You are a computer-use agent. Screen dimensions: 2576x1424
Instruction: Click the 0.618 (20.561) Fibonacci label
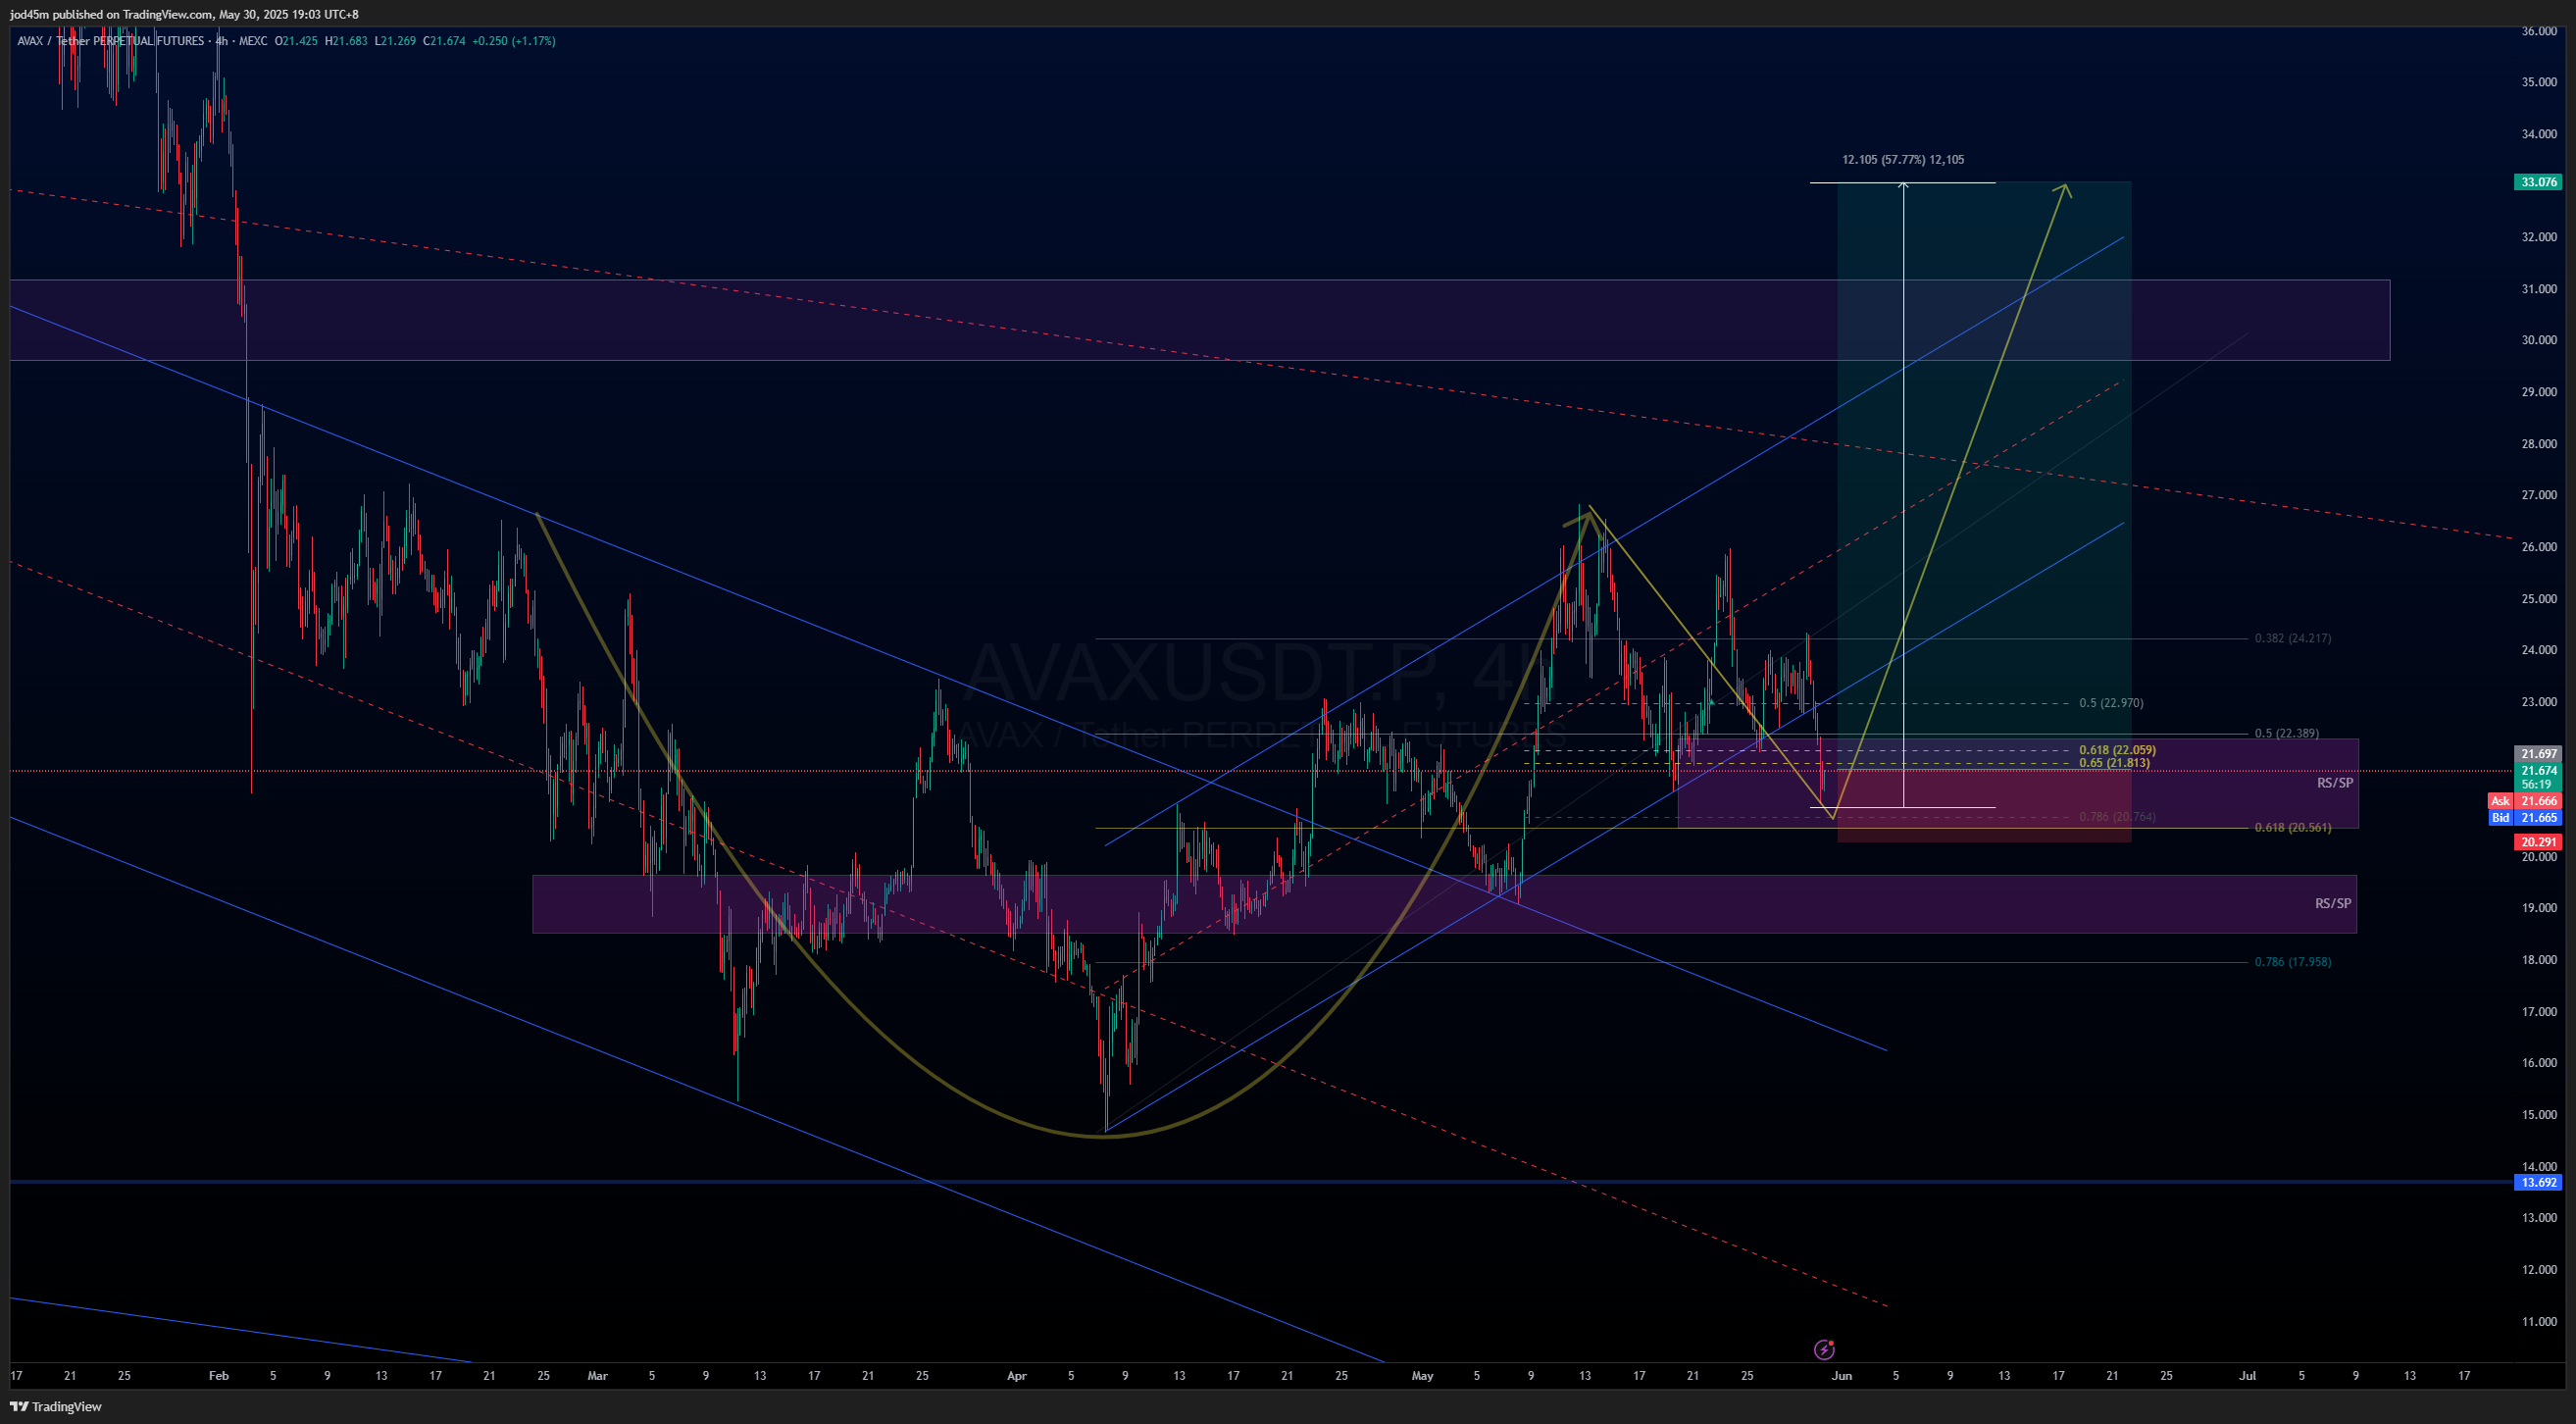pyautogui.click(x=2292, y=828)
